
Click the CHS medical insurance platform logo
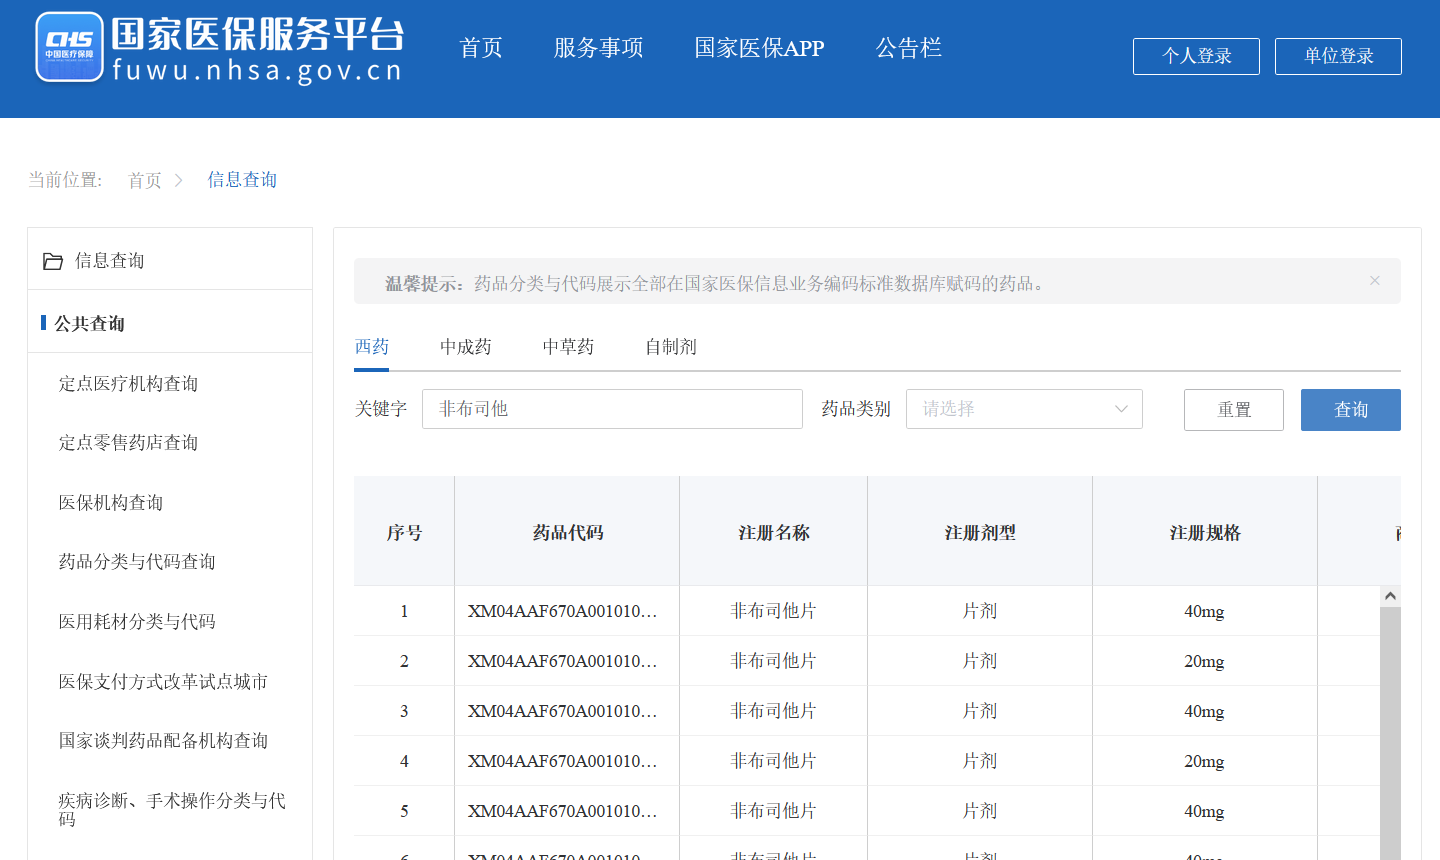(x=69, y=47)
